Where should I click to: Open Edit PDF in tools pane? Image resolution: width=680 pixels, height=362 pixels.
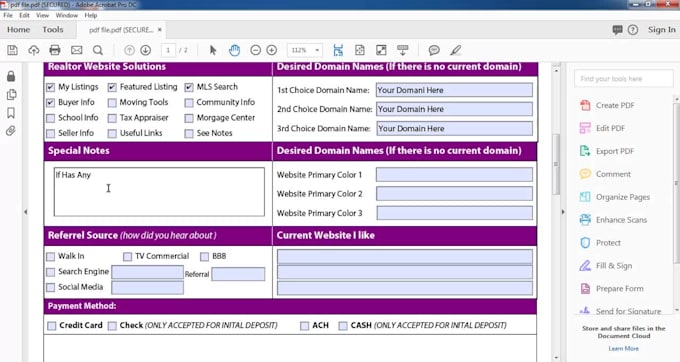pos(602,128)
